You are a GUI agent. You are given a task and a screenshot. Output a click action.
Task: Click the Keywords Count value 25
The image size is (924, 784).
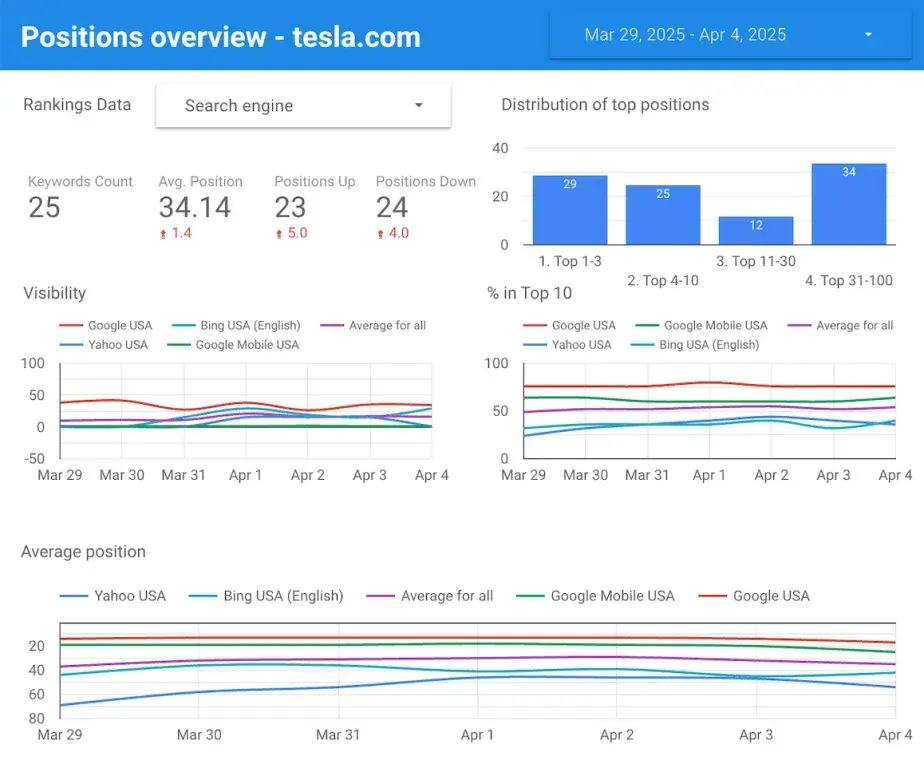pyautogui.click(x=43, y=208)
